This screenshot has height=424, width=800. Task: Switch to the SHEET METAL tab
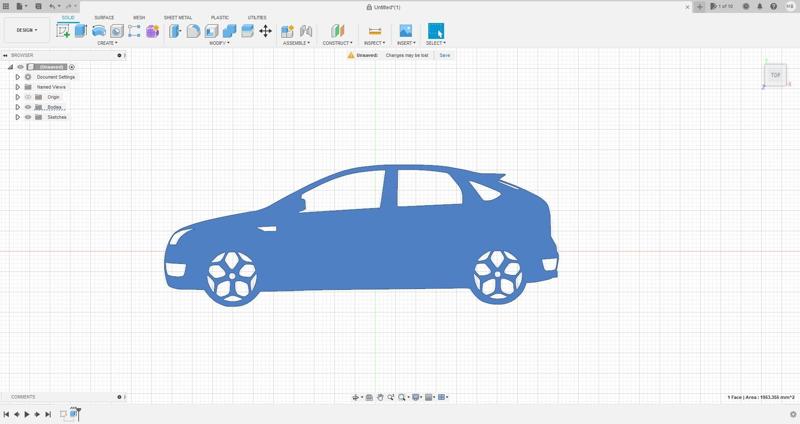tap(178, 18)
